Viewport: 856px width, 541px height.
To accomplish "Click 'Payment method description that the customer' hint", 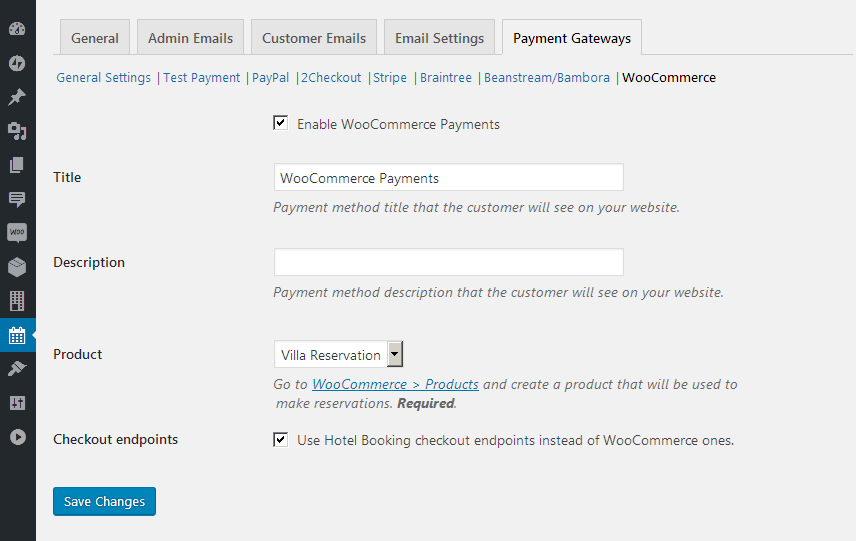I will tap(498, 293).
